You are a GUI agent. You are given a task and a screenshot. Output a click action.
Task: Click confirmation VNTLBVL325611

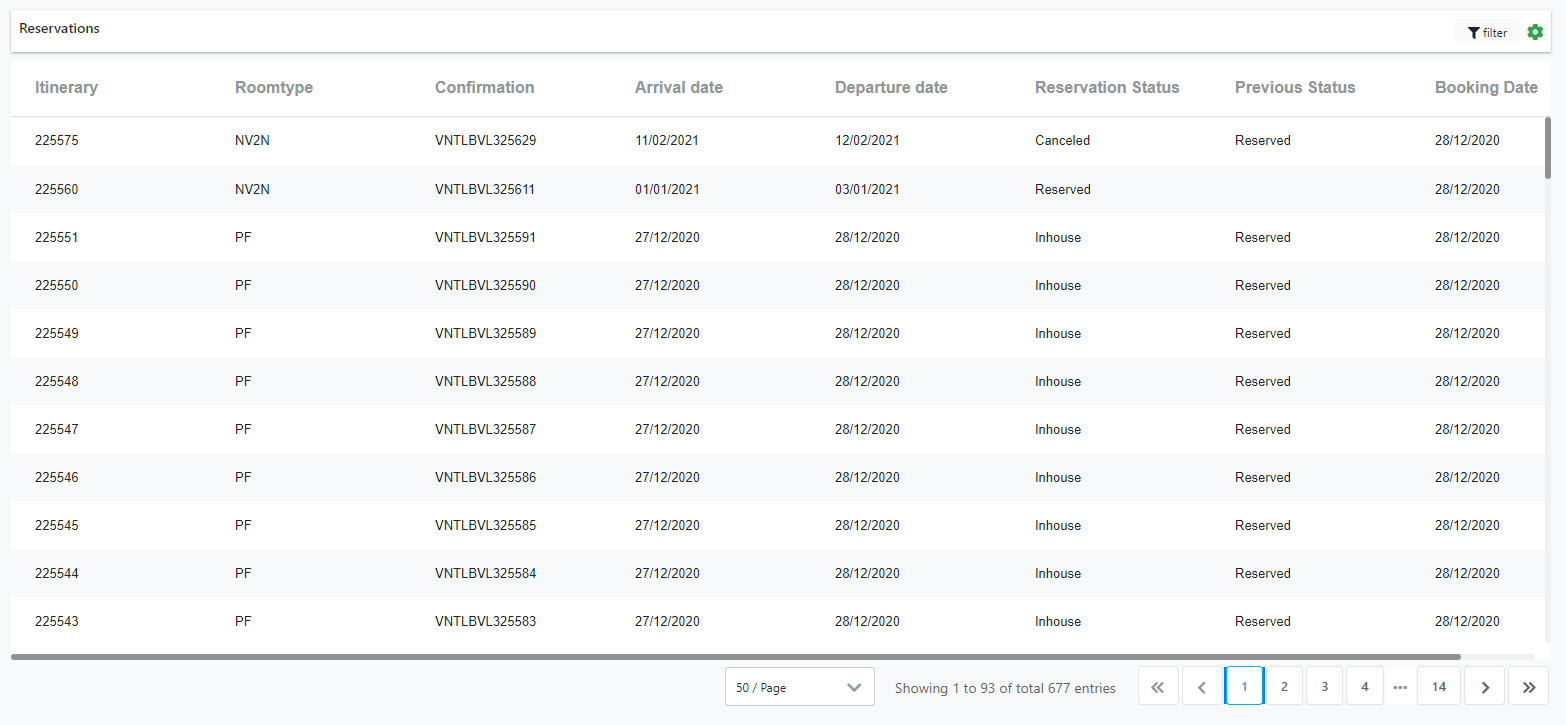(x=485, y=189)
